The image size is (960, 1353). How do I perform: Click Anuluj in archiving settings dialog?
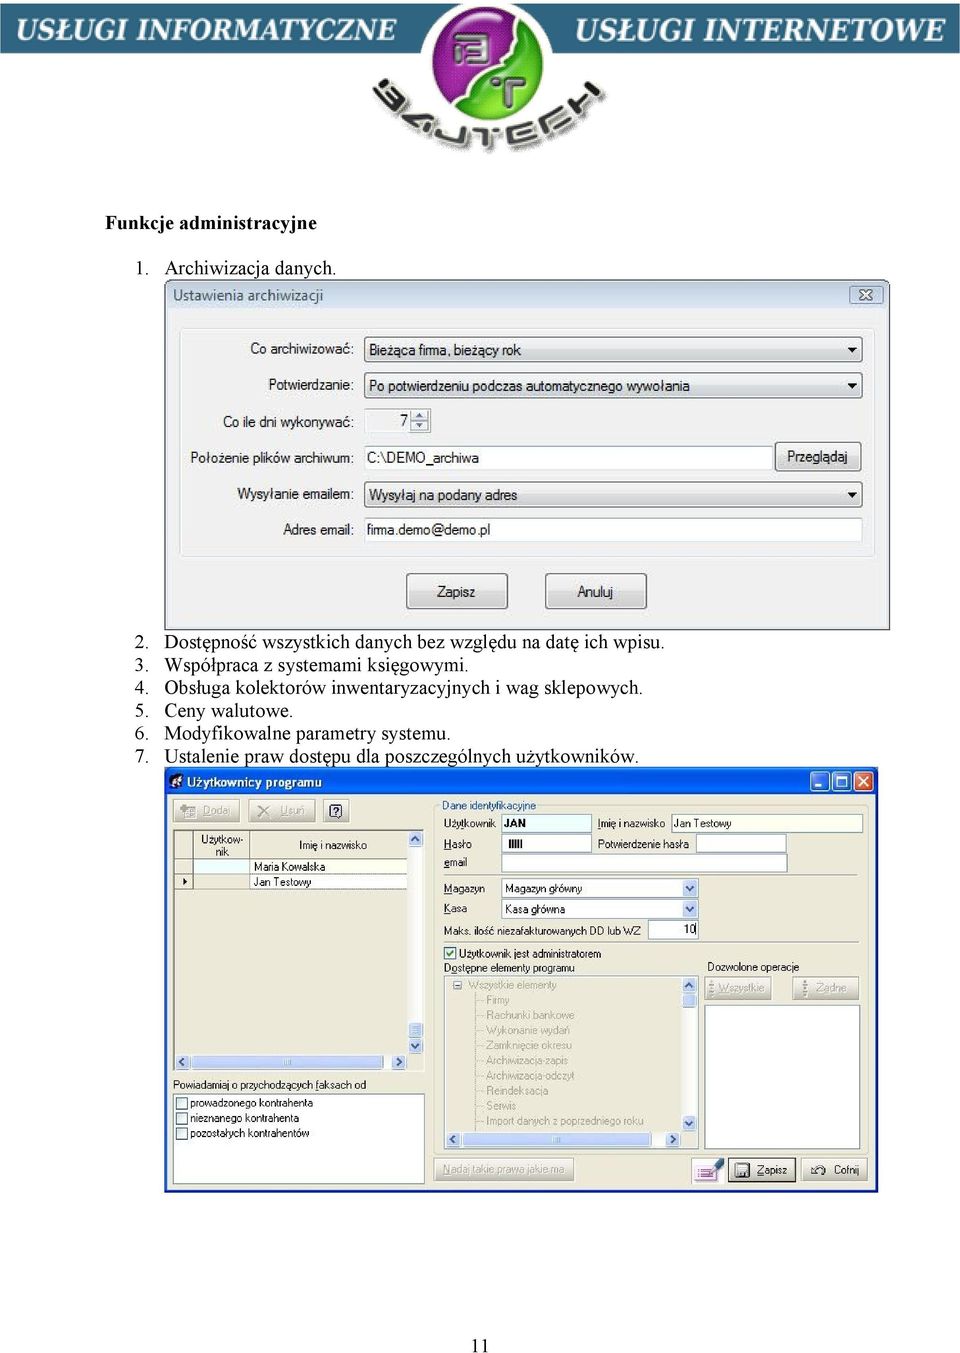point(595,591)
